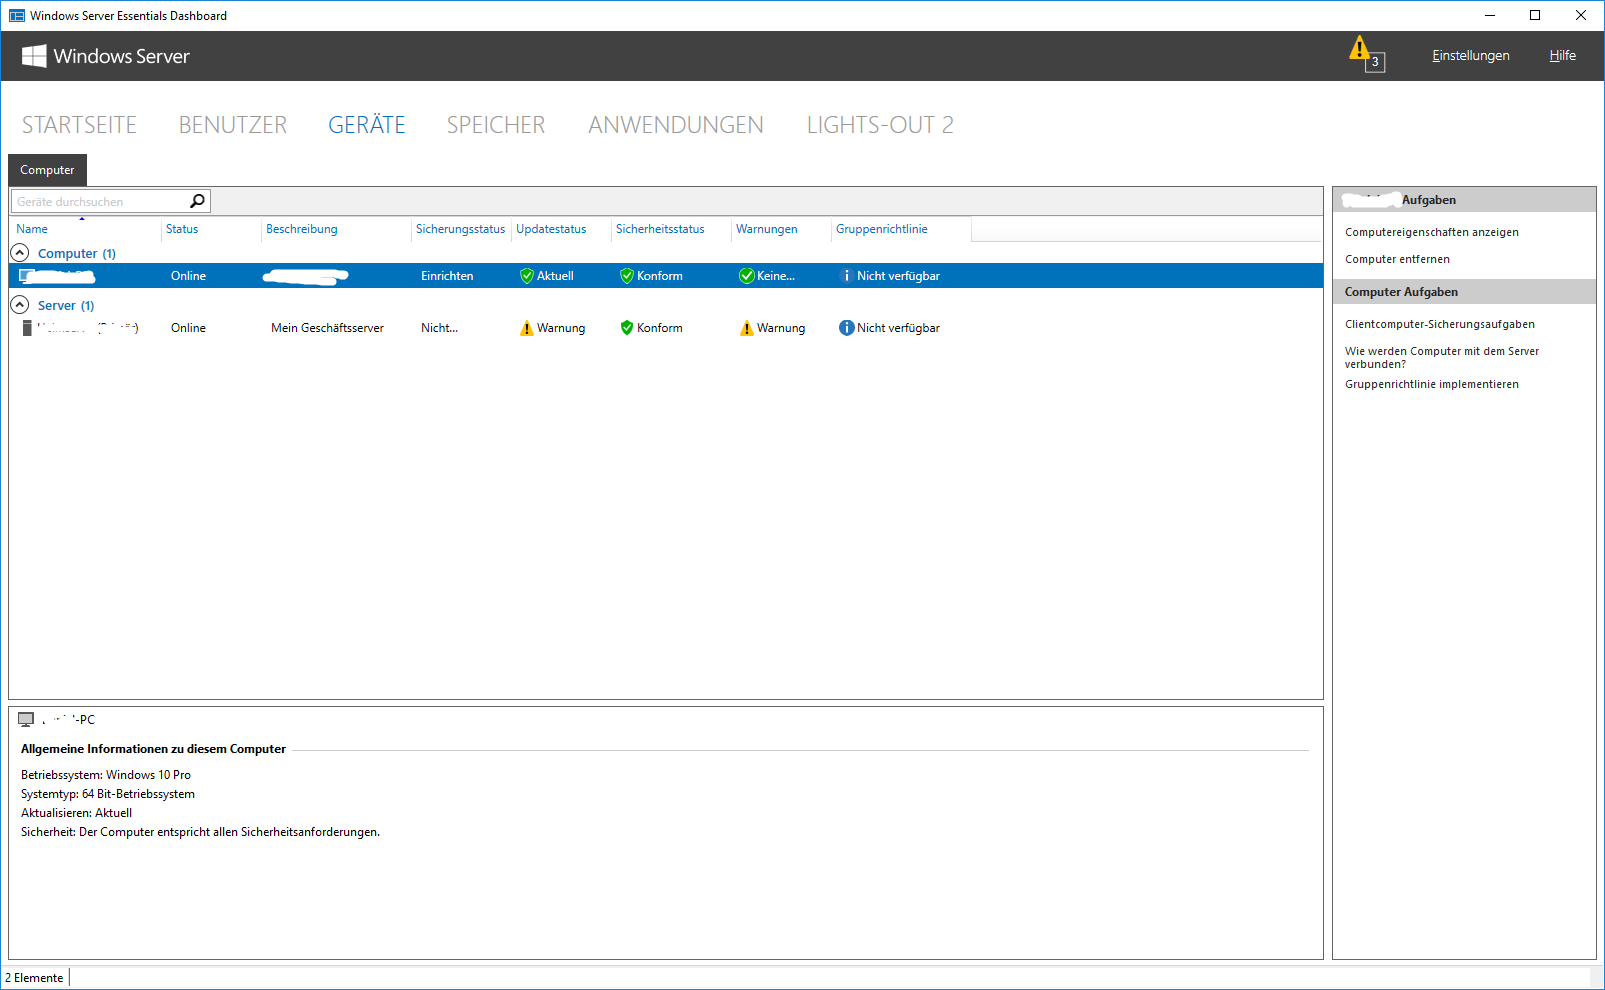Click the 'Sicherheit: Der Computer entspricht' line

point(200,832)
